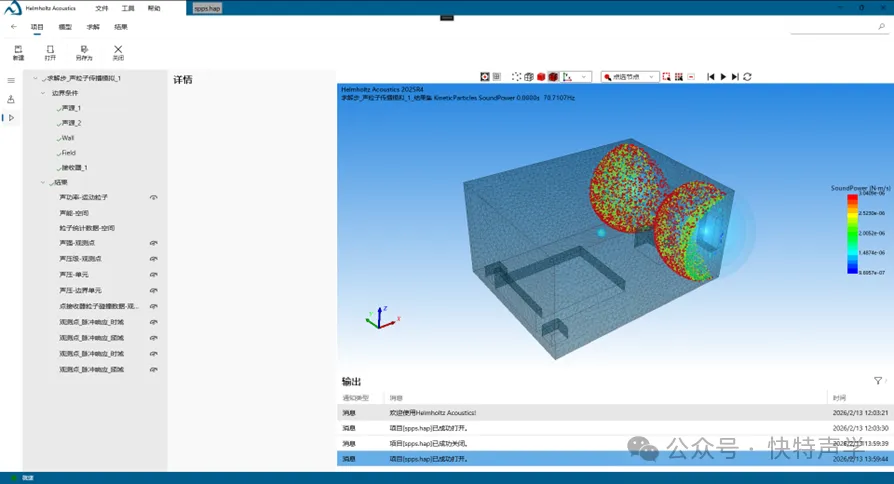
Task: Click the 通知类型 column header
Action: 355,398
